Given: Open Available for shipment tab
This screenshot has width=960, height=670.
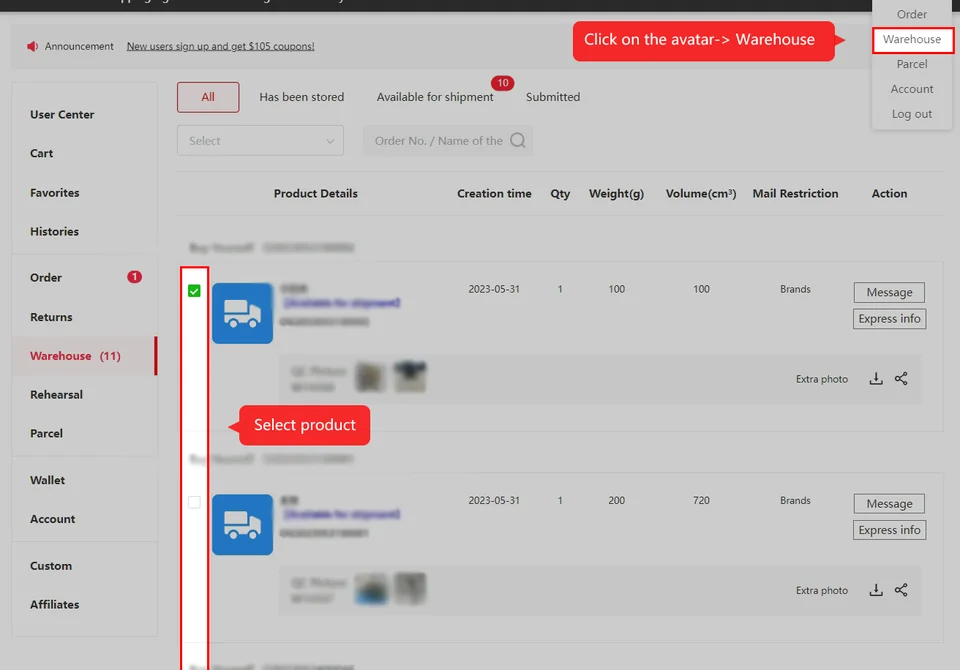Looking at the screenshot, I should pos(435,97).
